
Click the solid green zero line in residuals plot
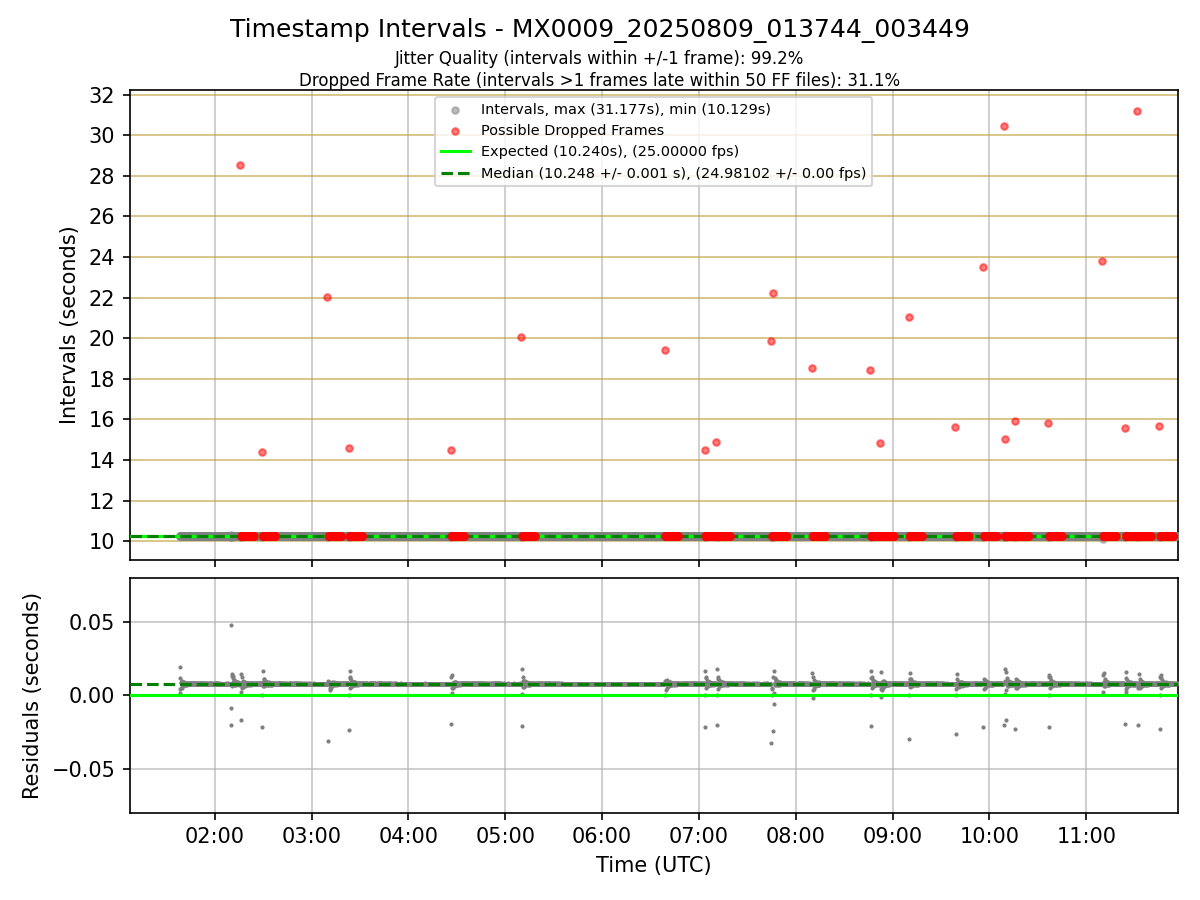point(653,695)
